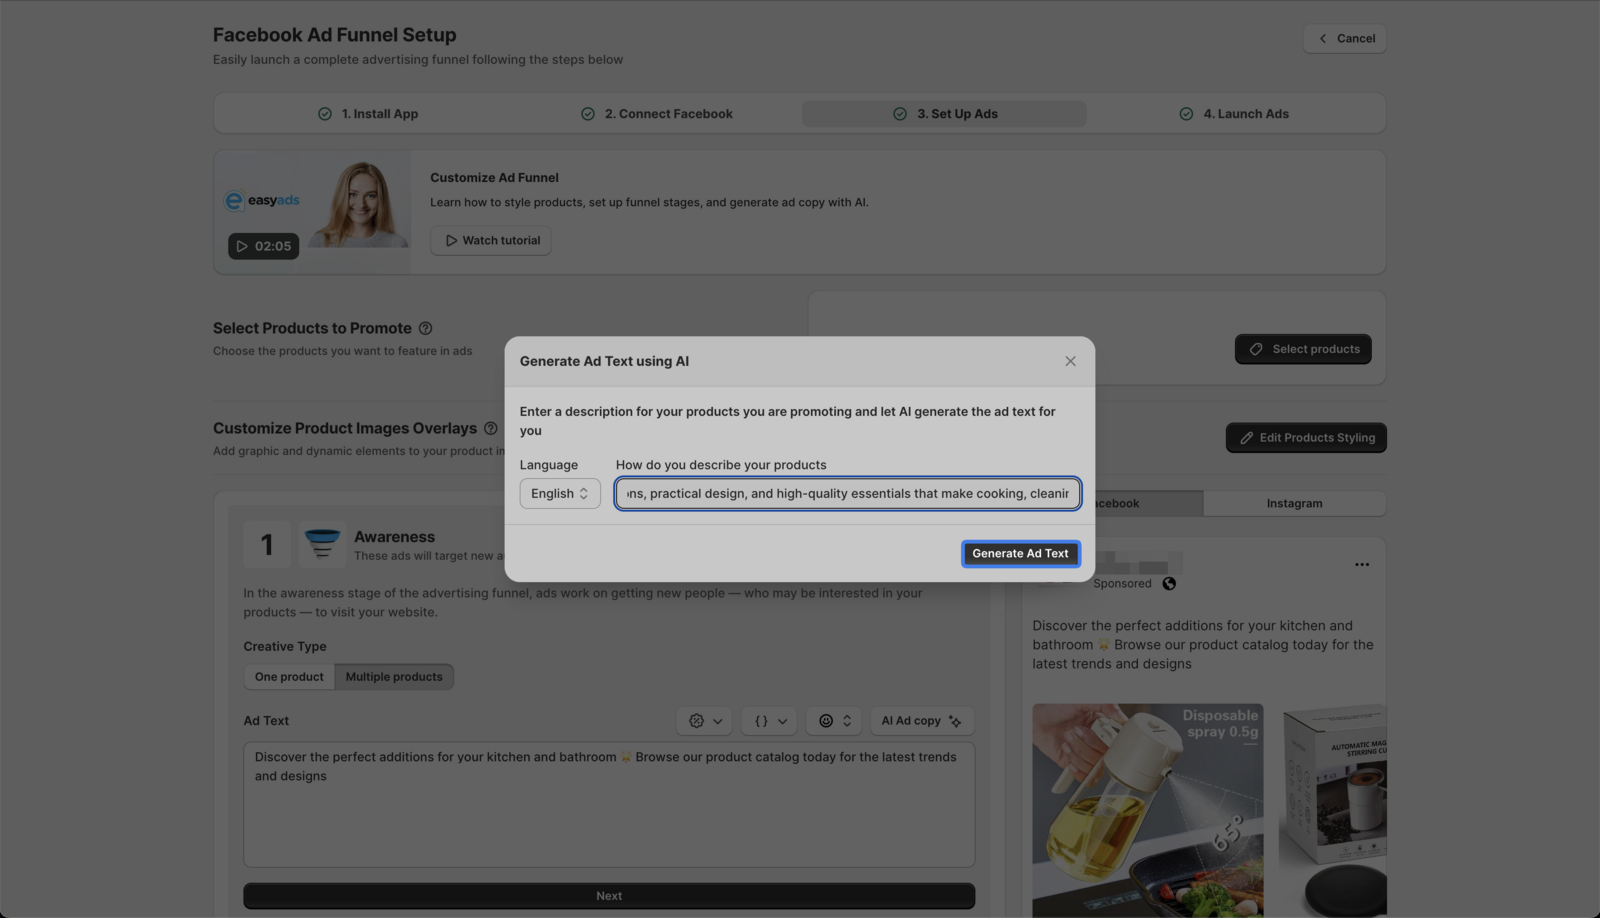Click the Next button below Ad Text
Image resolution: width=1600 pixels, height=918 pixels.
click(608, 895)
